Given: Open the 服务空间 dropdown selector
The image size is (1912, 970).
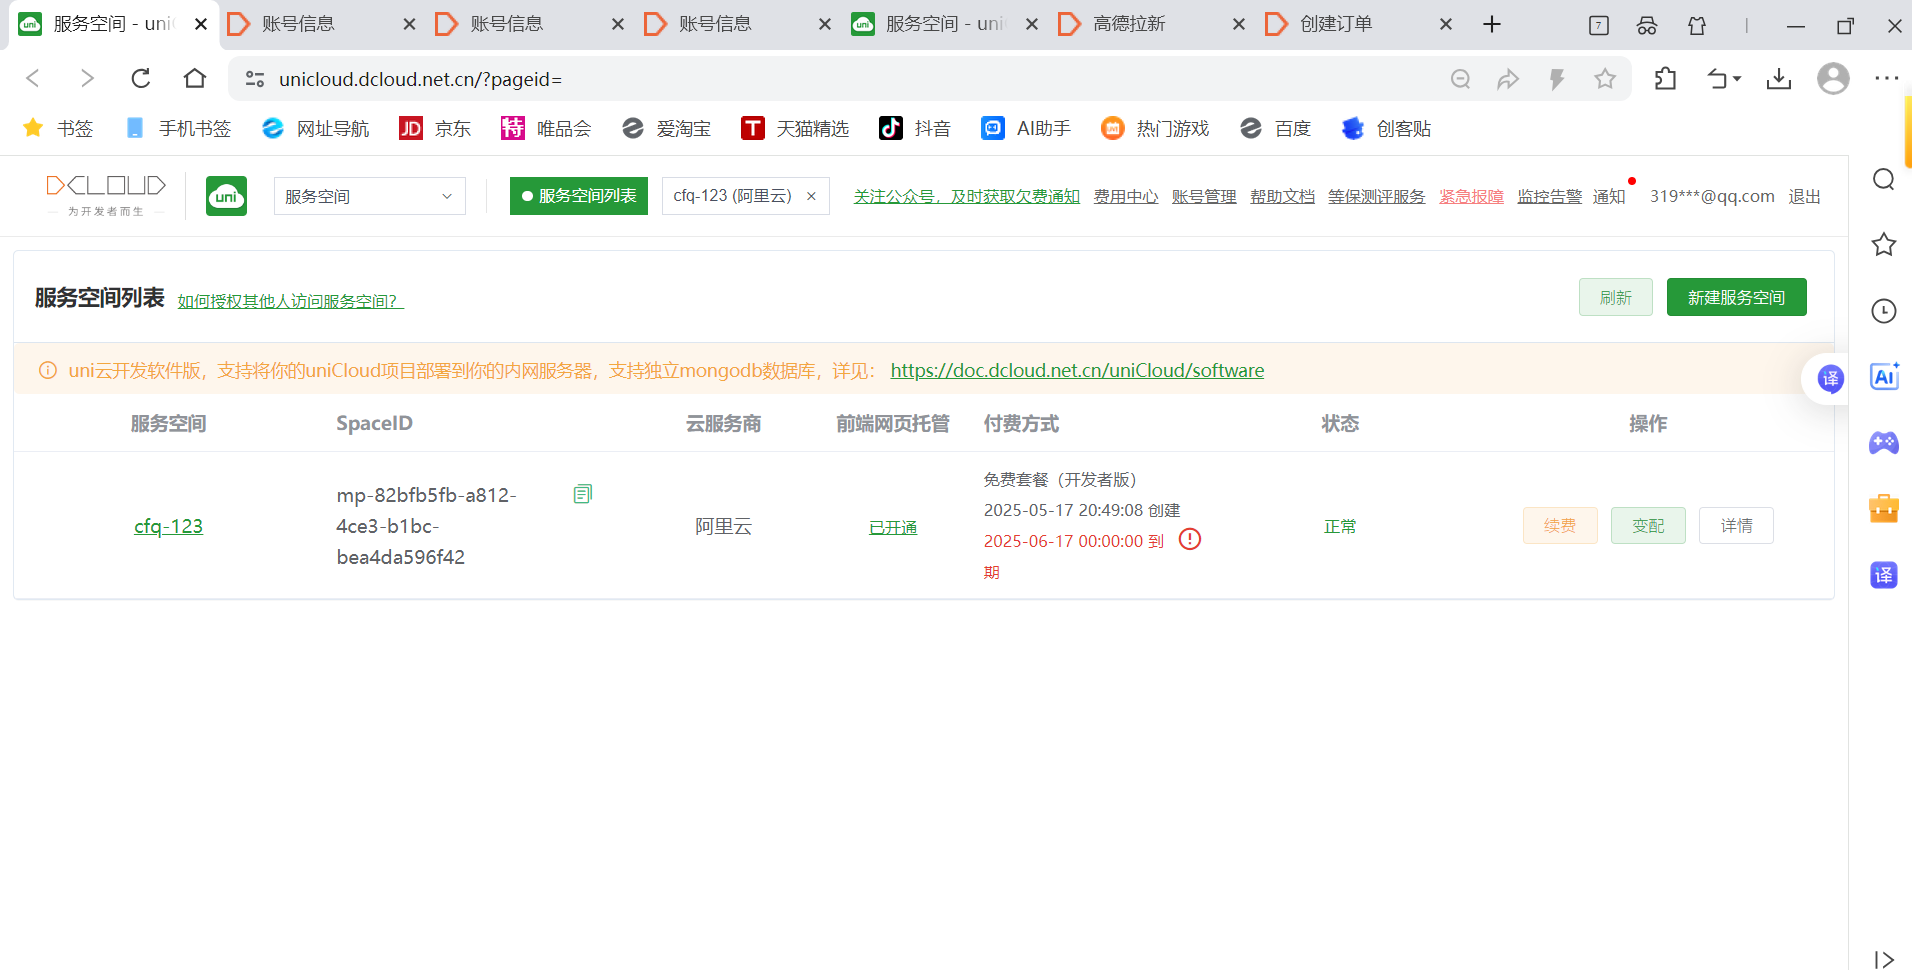Looking at the screenshot, I should click(369, 196).
